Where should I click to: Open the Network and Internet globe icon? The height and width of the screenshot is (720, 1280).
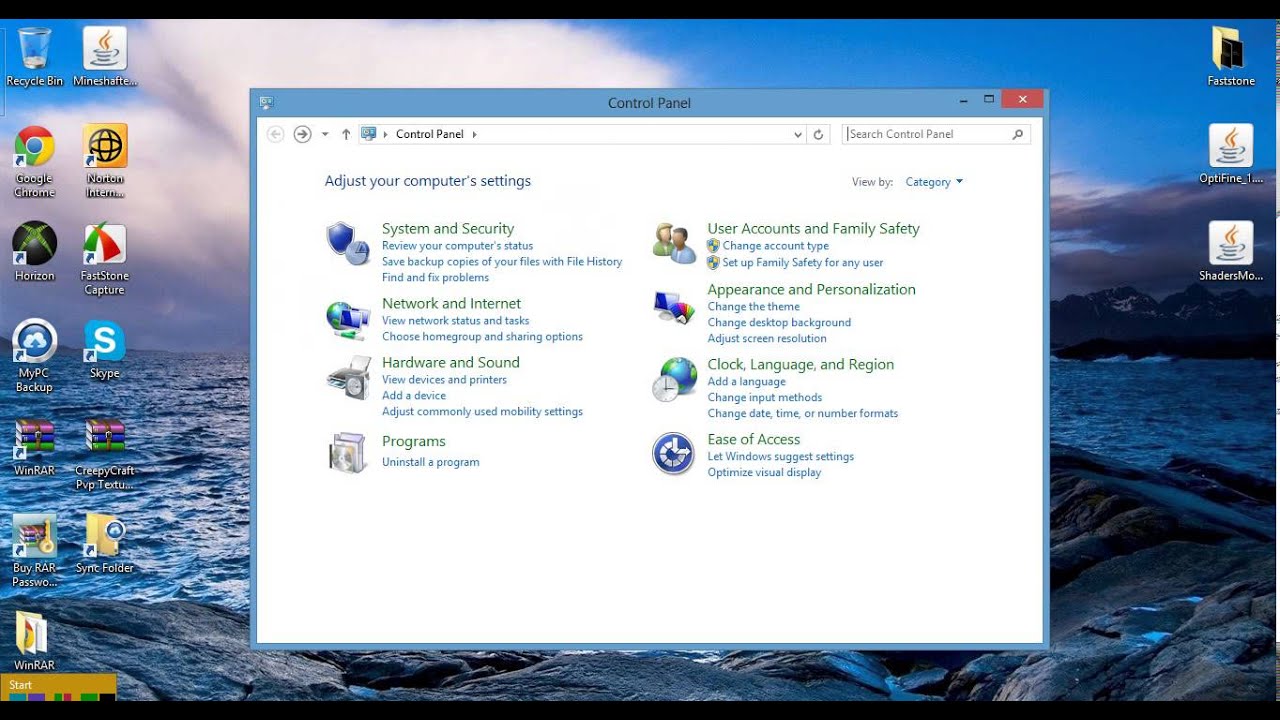348,320
